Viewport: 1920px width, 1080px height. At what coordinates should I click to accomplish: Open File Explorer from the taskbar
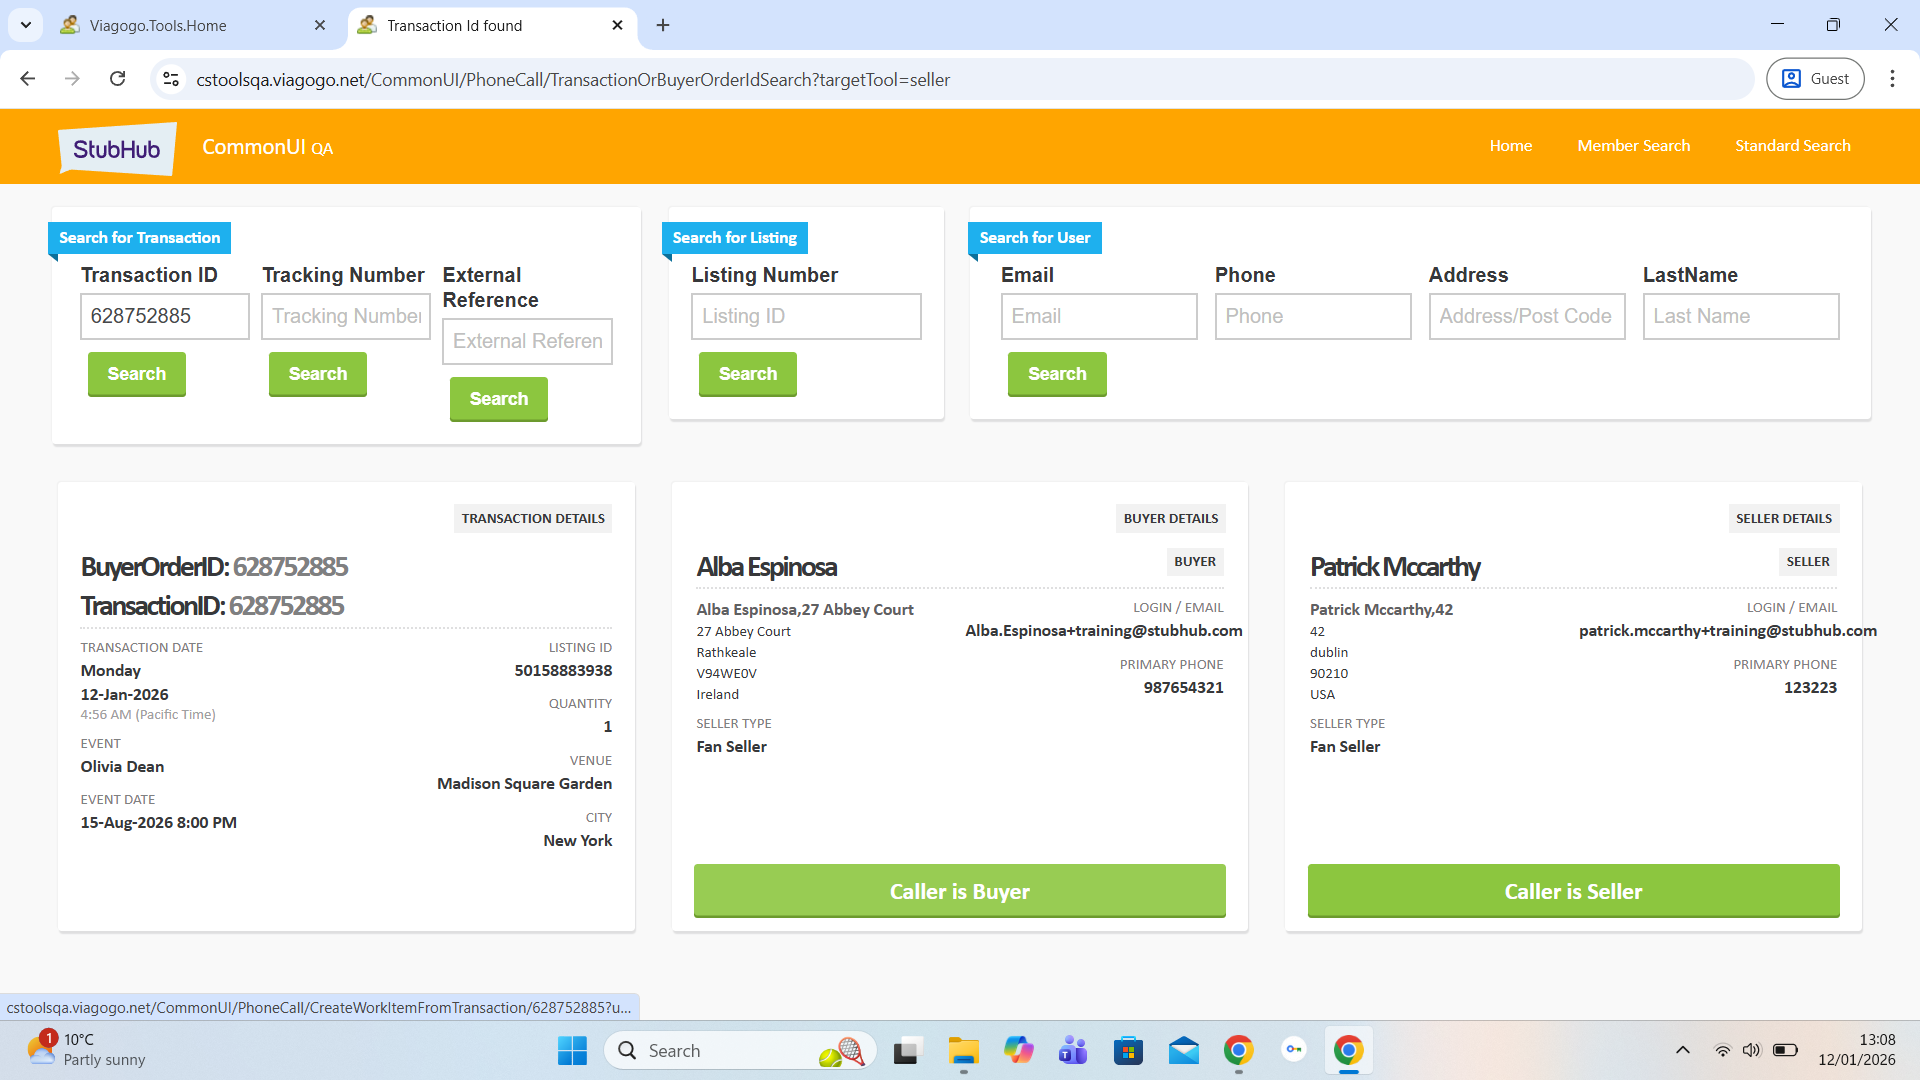pos(963,1051)
